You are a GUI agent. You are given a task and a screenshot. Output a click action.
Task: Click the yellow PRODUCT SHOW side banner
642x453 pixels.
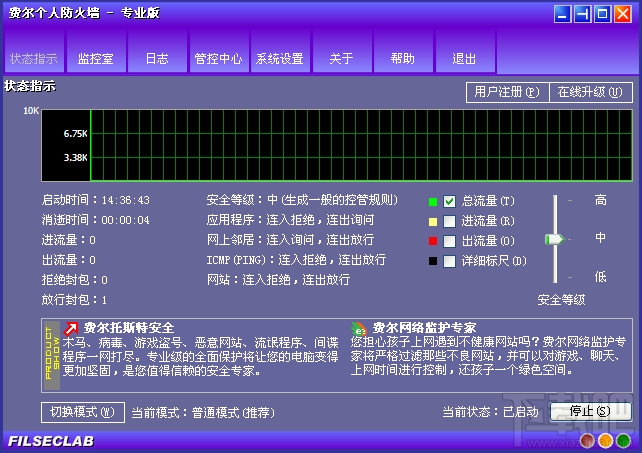tap(52, 355)
